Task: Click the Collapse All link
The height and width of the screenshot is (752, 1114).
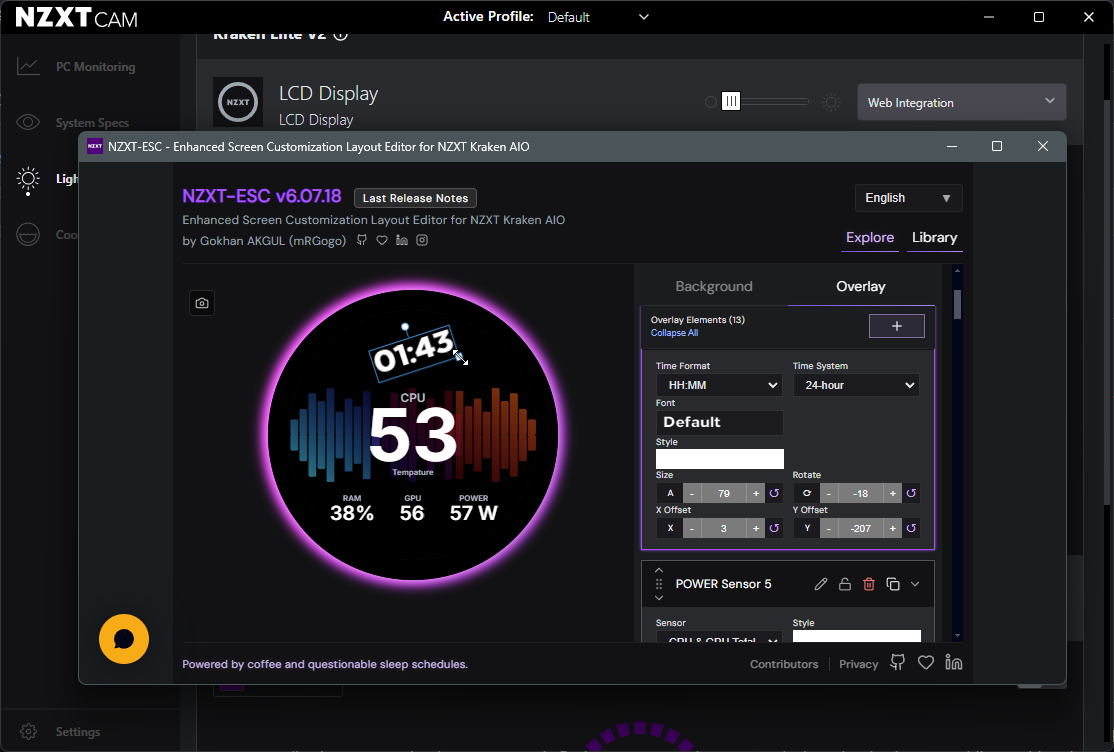Action: click(x=674, y=333)
